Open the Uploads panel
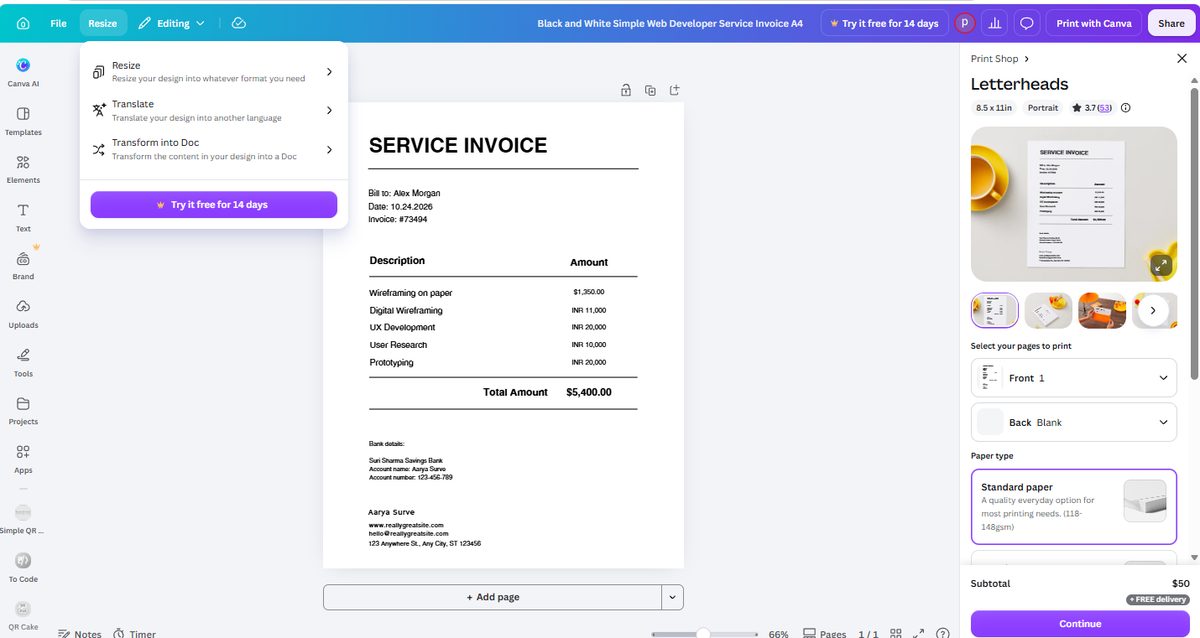The width and height of the screenshot is (1200, 638). (23, 314)
